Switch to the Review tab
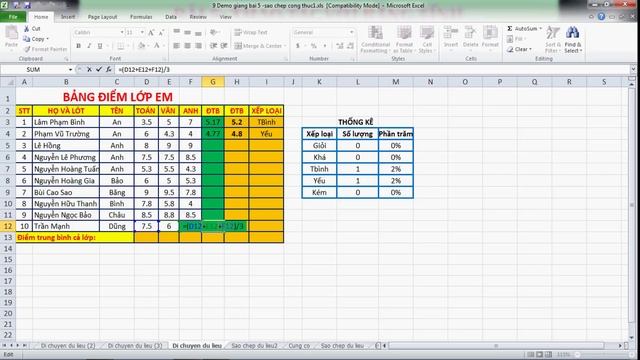Screen dimensions: 640x360 pos(198,17)
